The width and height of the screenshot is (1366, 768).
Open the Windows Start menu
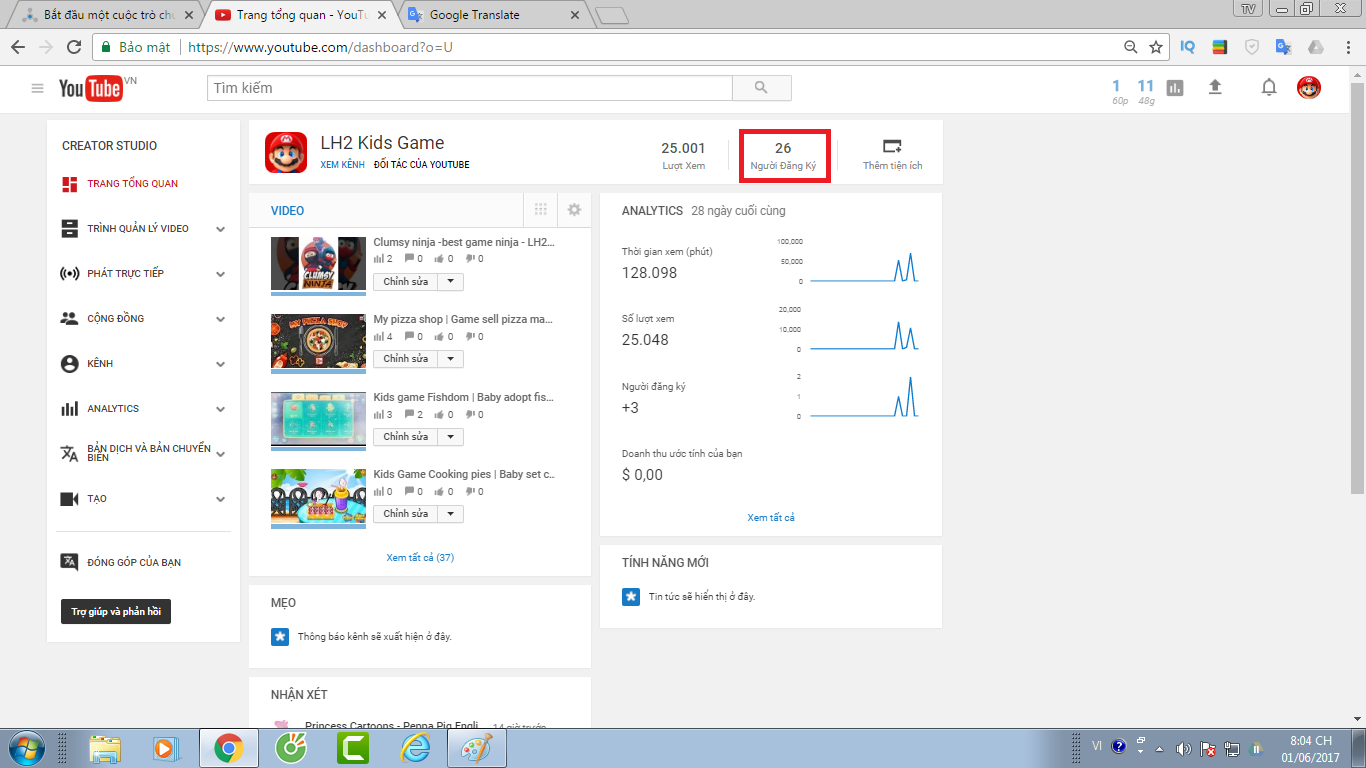click(25, 747)
